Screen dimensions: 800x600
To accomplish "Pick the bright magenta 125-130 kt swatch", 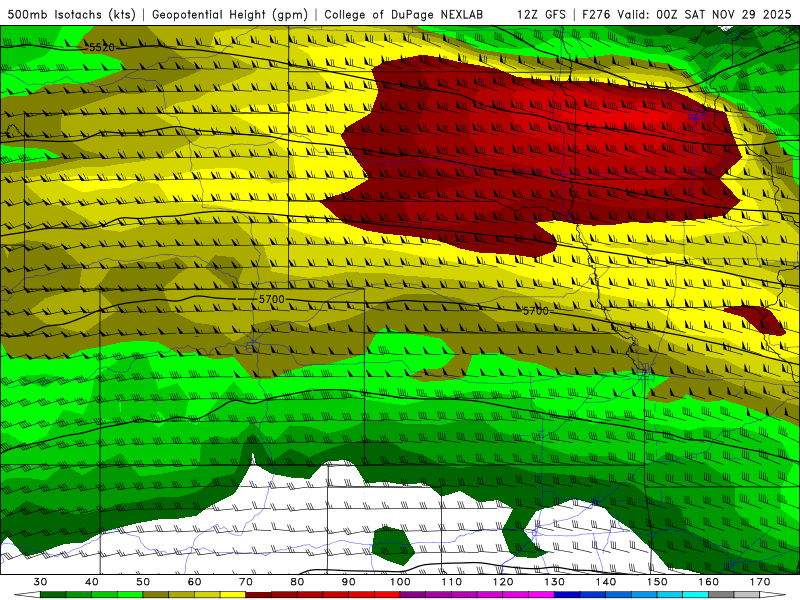I will (x=541, y=595).
